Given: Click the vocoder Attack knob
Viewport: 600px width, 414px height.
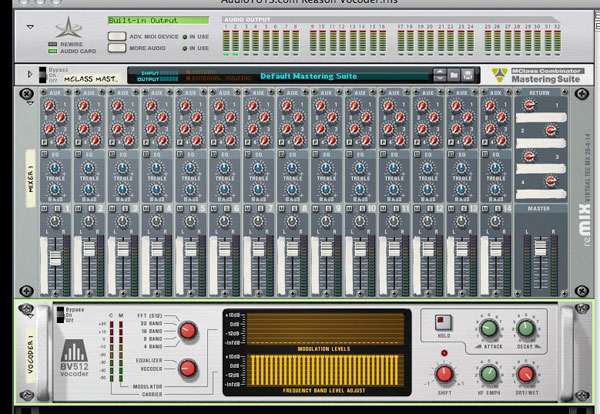Looking at the screenshot, I should pyautogui.click(x=489, y=328).
